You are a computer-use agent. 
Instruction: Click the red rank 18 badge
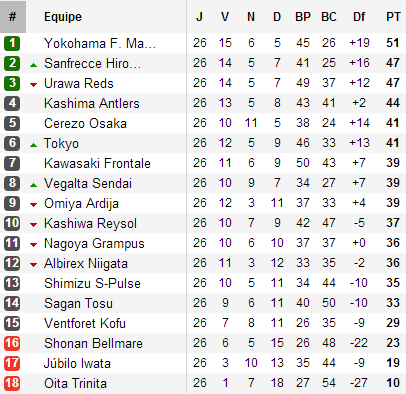click(x=12, y=383)
